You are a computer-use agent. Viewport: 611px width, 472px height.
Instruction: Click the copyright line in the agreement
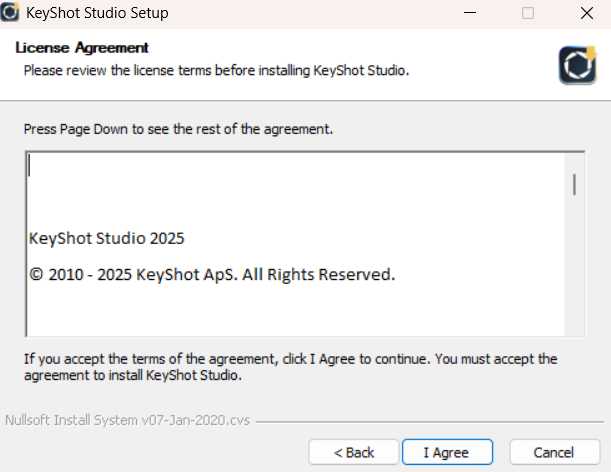pos(212,274)
